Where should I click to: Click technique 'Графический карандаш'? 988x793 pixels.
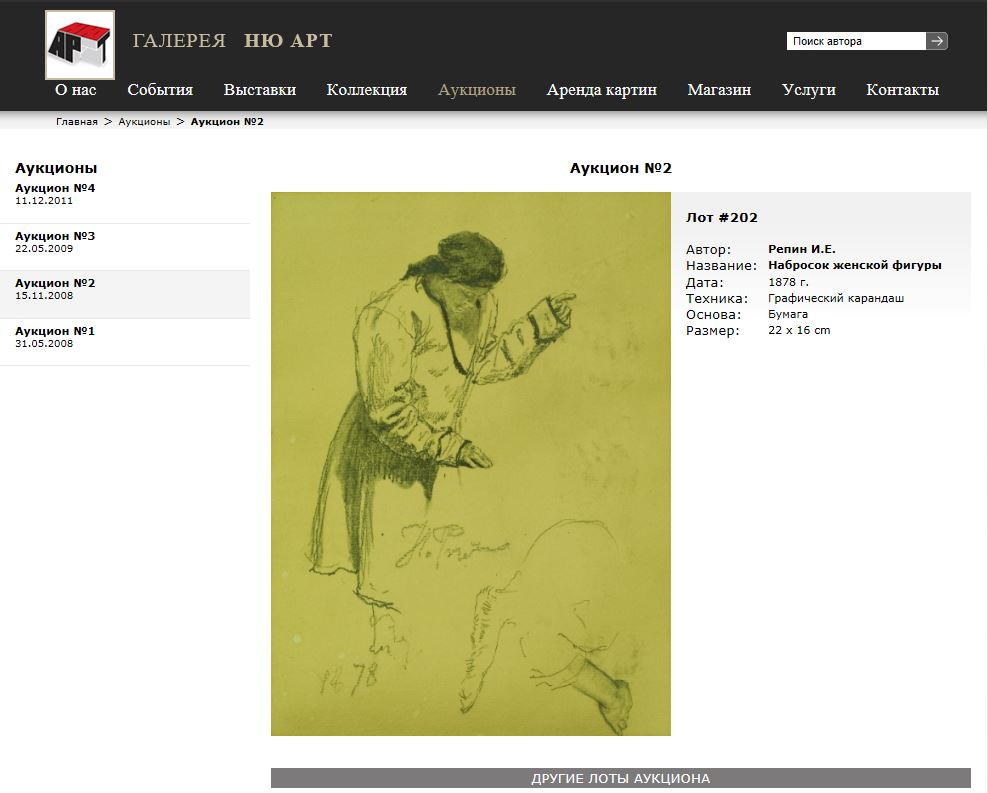point(836,298)
